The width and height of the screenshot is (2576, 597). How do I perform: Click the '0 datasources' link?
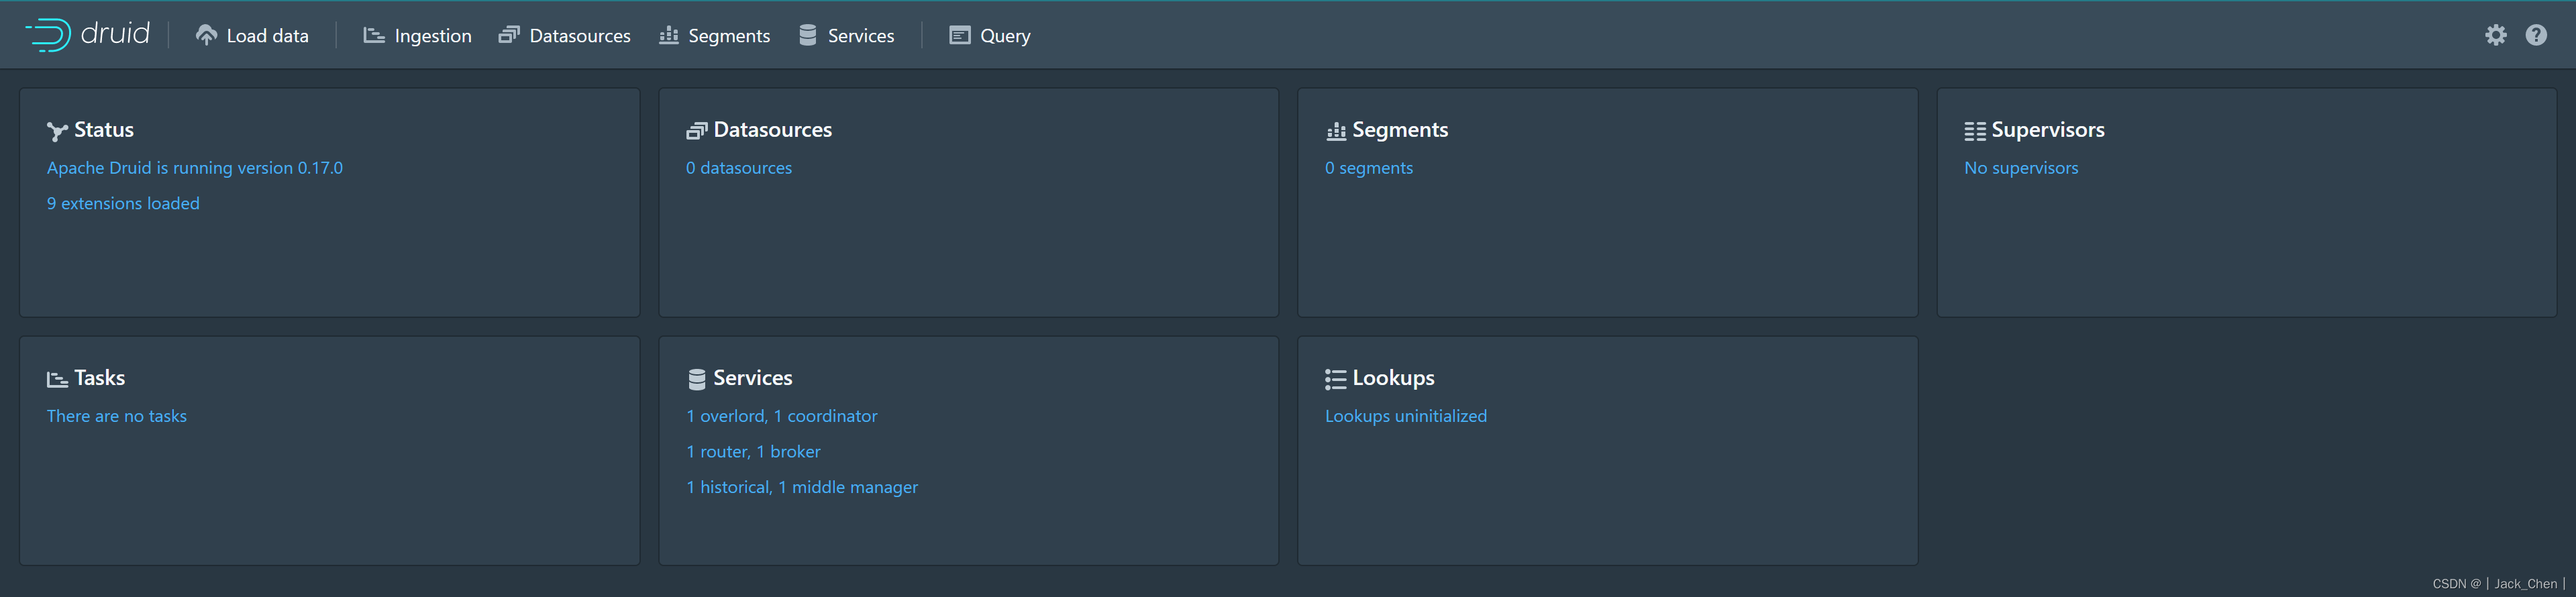[739, 168]
